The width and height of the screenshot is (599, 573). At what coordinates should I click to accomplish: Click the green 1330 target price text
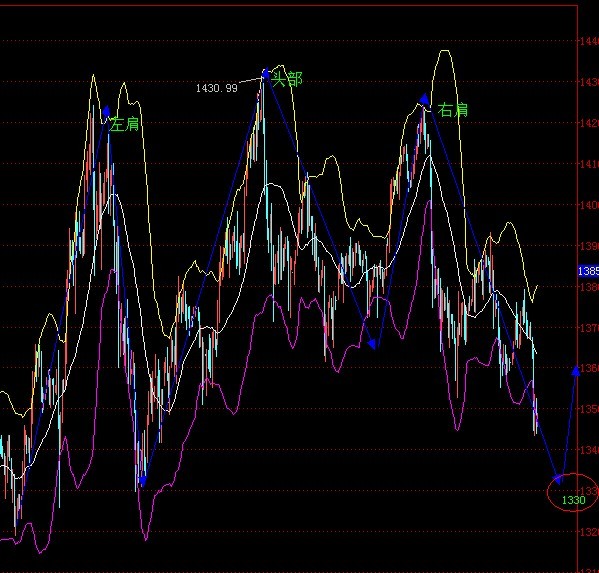pyautogui.click(x=574, y=500)
